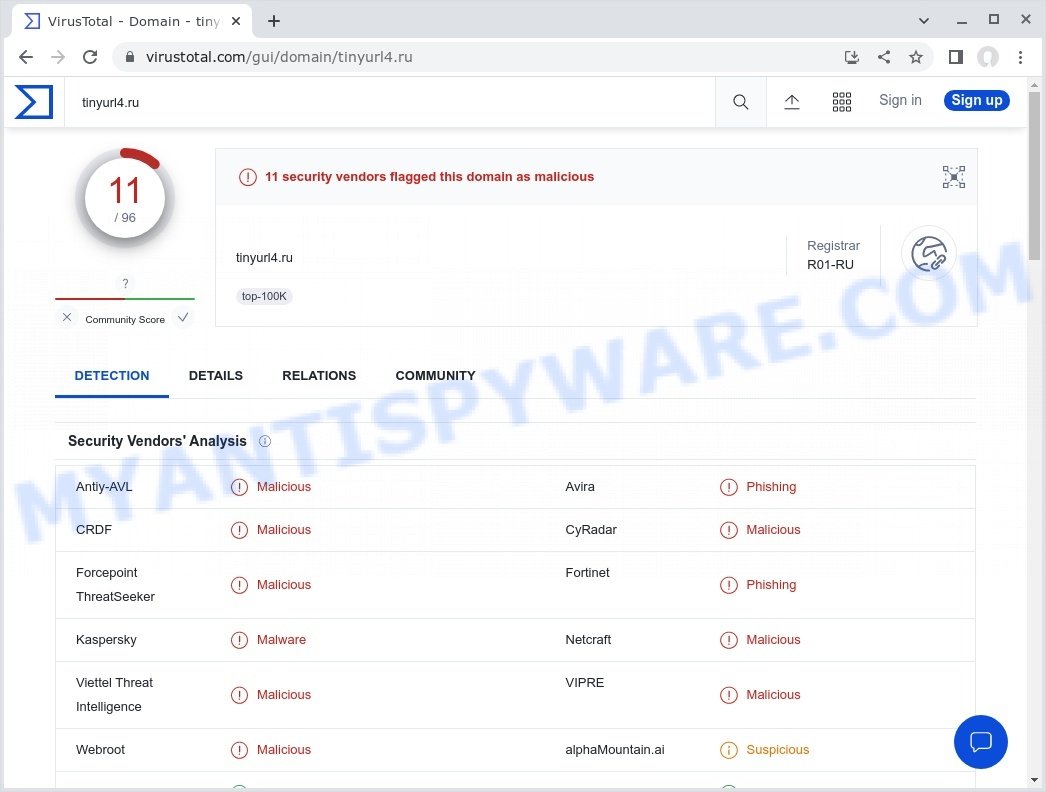Close the VirusTotal browser tab
Screen dimensions: 1046x792
coord(235,21)
